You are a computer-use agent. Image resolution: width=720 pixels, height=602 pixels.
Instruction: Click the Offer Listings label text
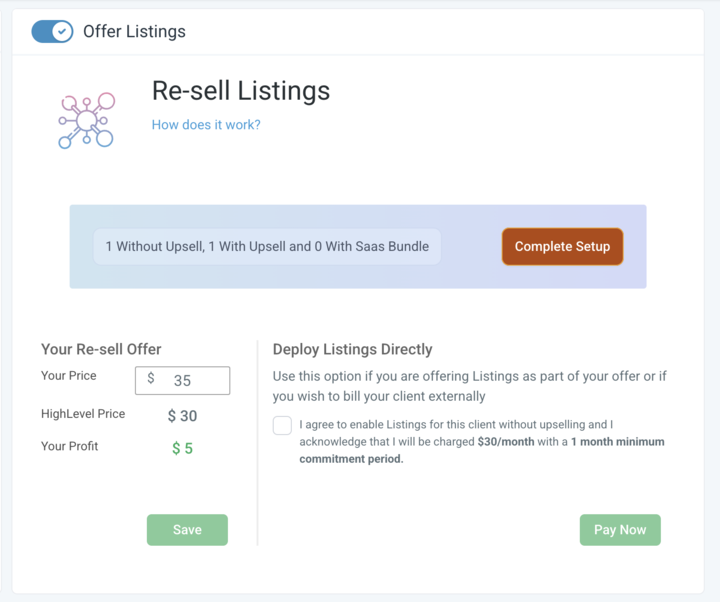click(x=134, y=31)
